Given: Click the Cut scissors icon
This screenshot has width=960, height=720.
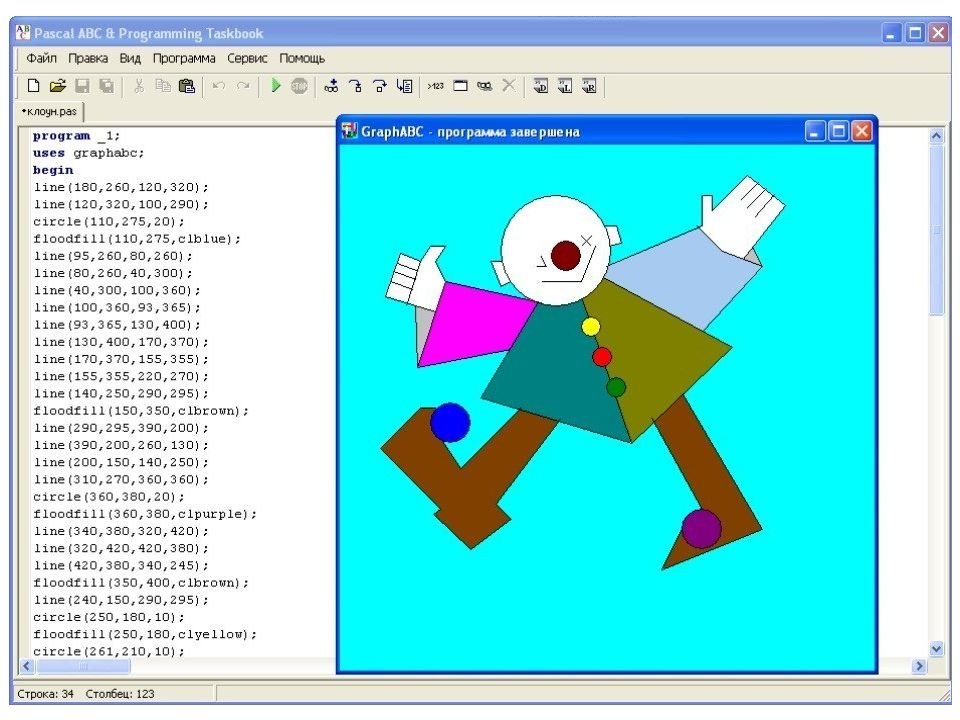Looking at the screenshot, I should point(139,86).
